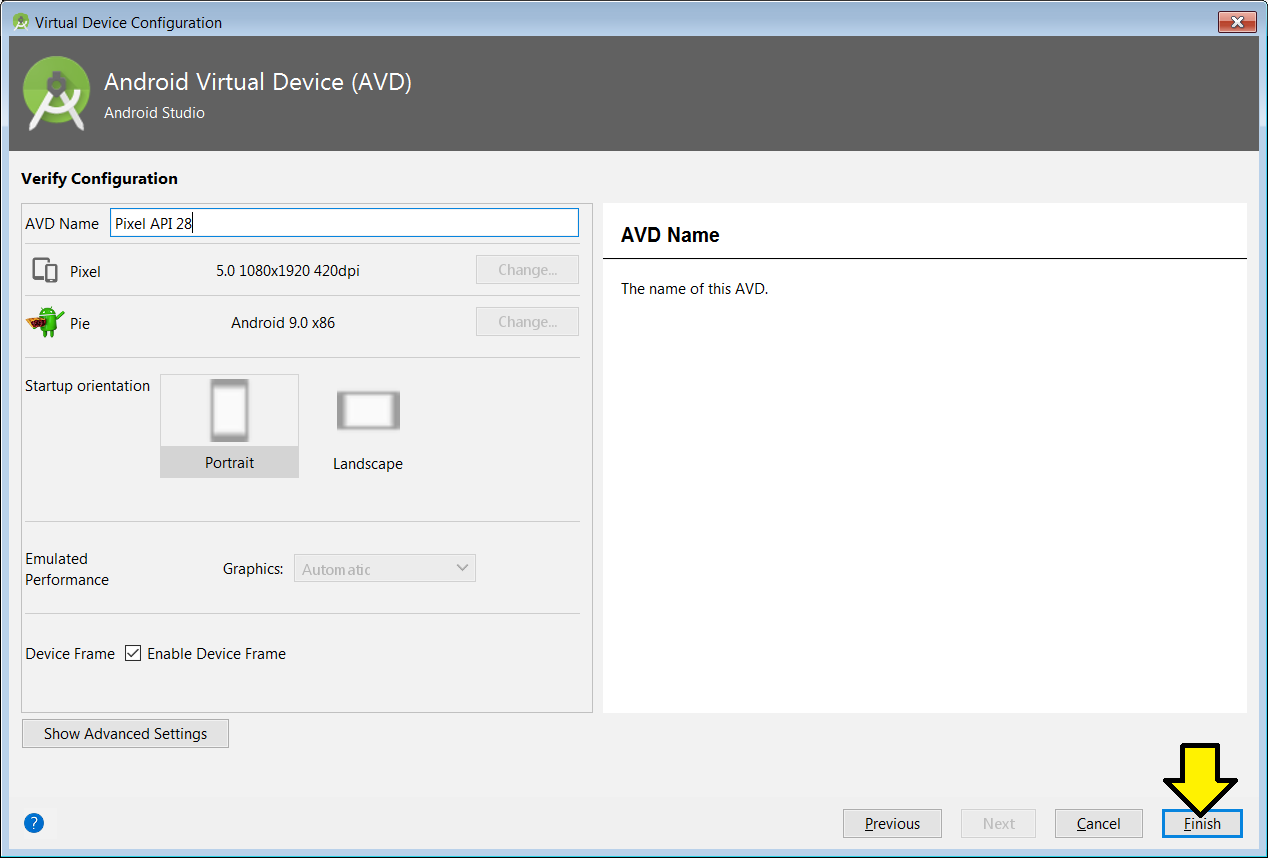Click the 'Pixel' device name label
Screen dimensions: 1268x858
pos(85,272)
